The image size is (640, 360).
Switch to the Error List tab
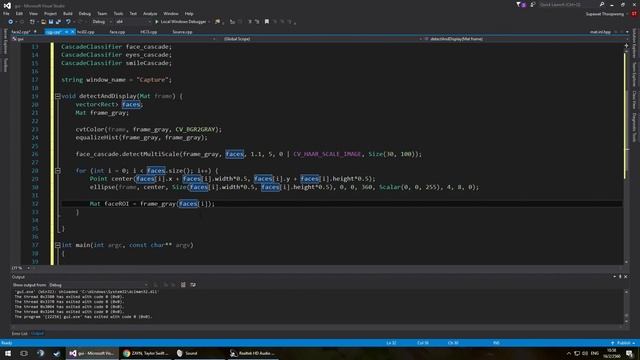click(x=19, y=333)
